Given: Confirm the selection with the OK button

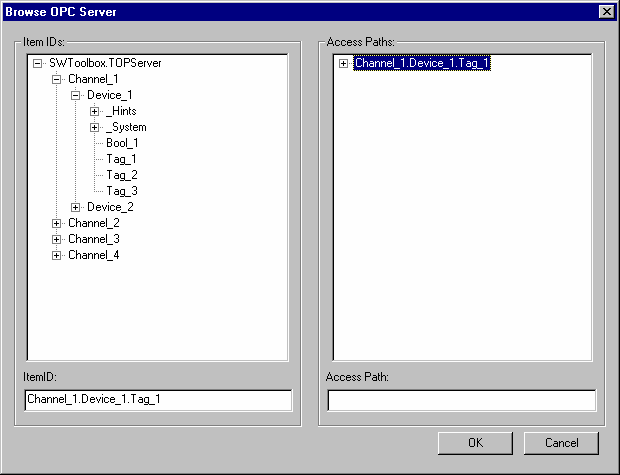Looking at the screenshot, I should (x=475, y=443).
